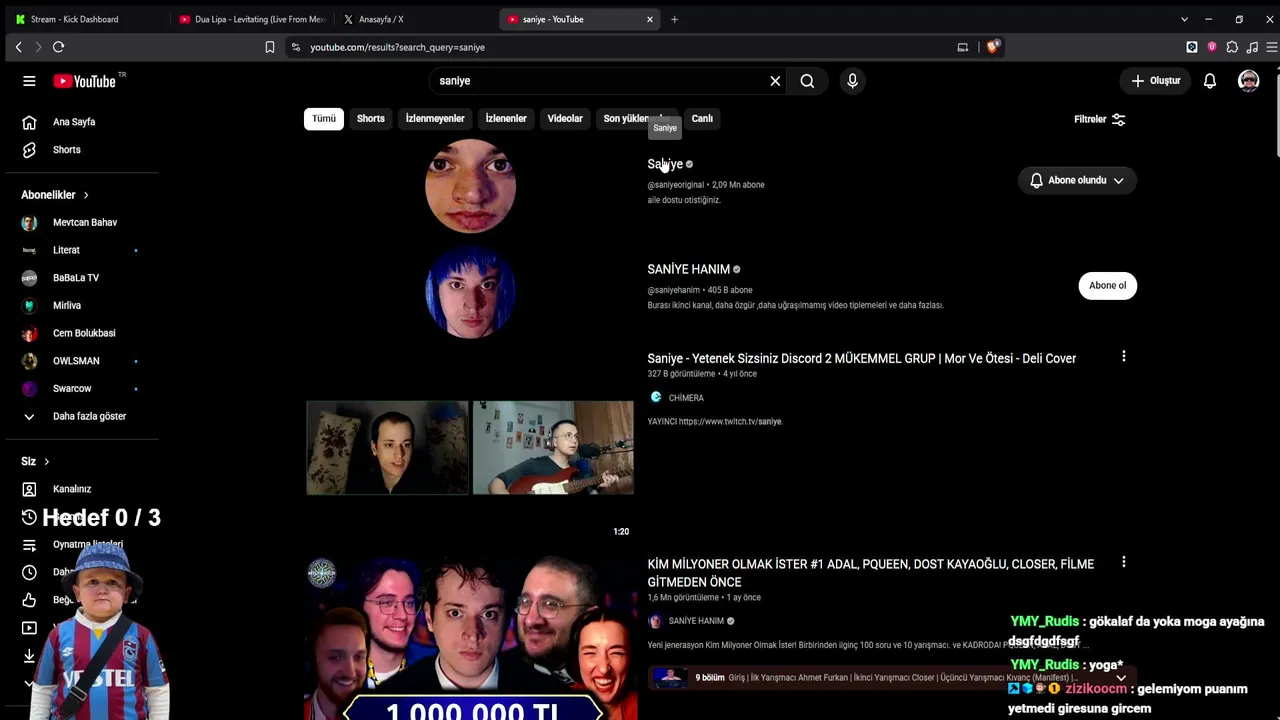Viewport: 1280px width, 720px height.
Task: Expand the Siz section
Action: coord(36,461)
